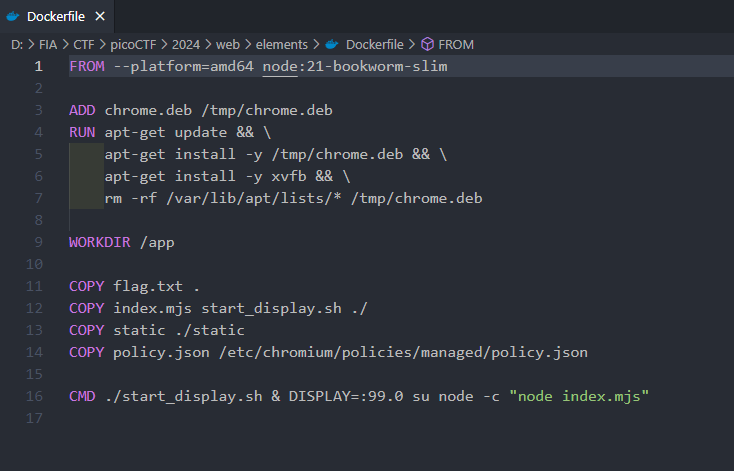The image size is (734, 471).
Task: Click start_display.sh on COPY line 12
Action: 272,309
